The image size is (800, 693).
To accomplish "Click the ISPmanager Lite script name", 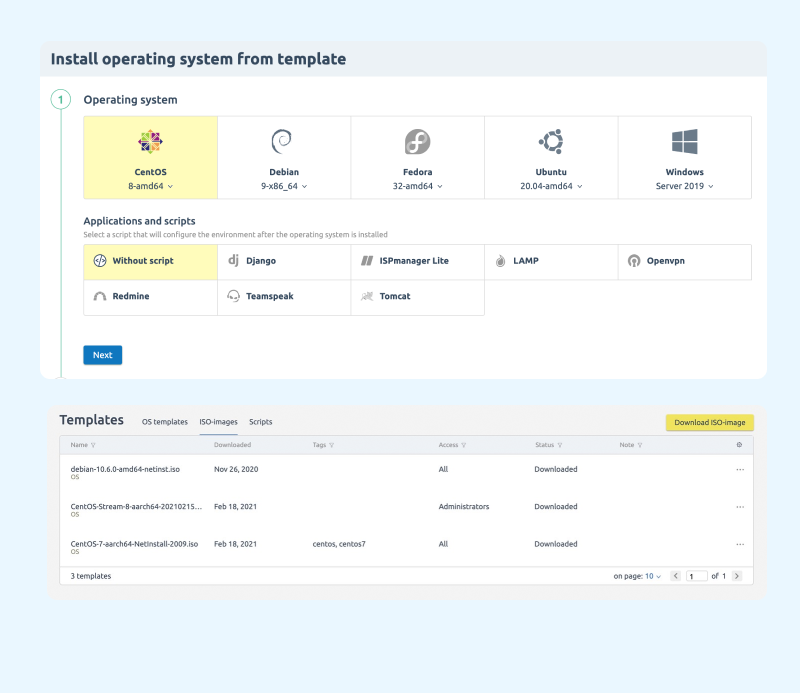I will [414, 261].
